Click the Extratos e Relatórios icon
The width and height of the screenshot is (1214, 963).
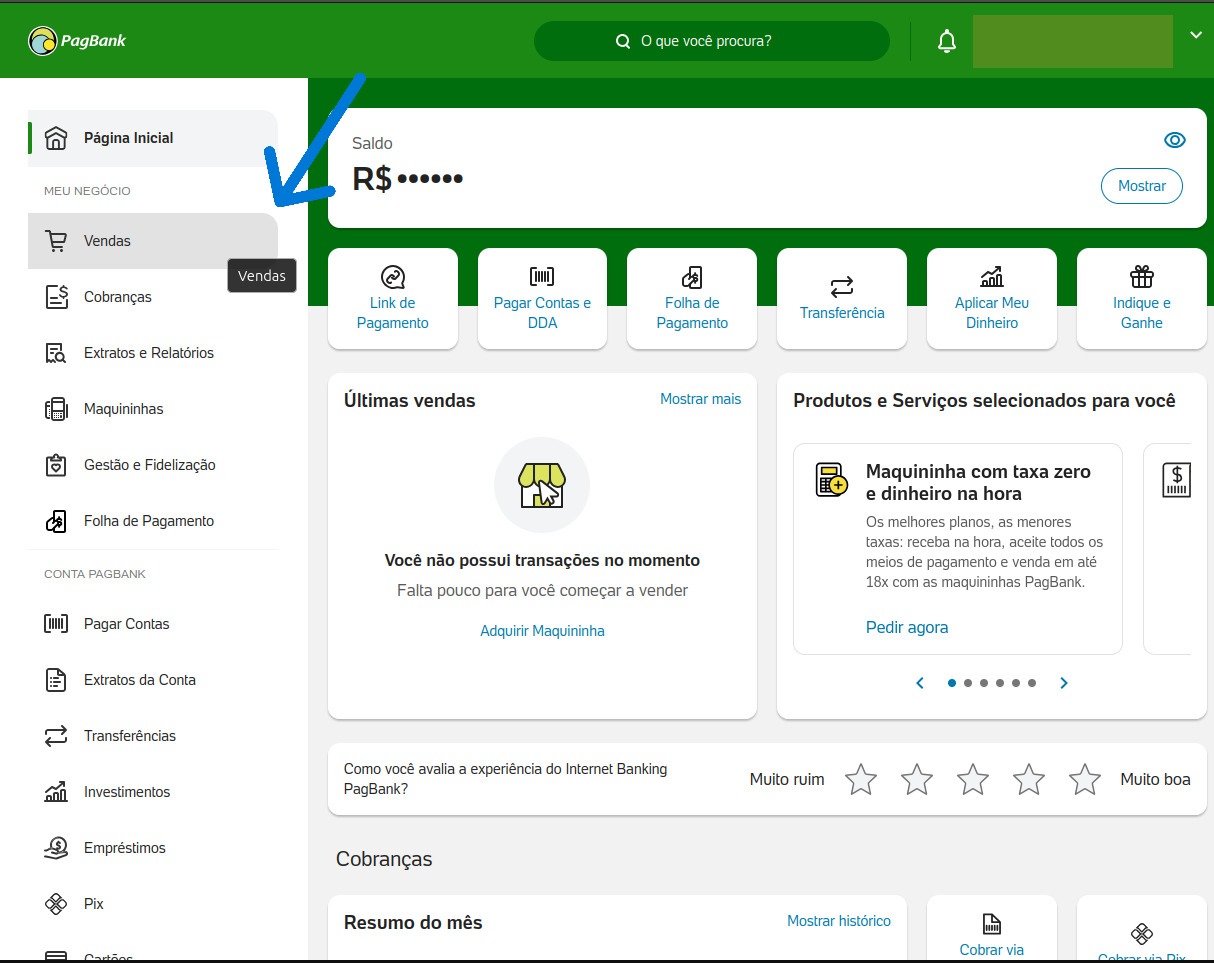pyautogui.click(x=56, y=353)
